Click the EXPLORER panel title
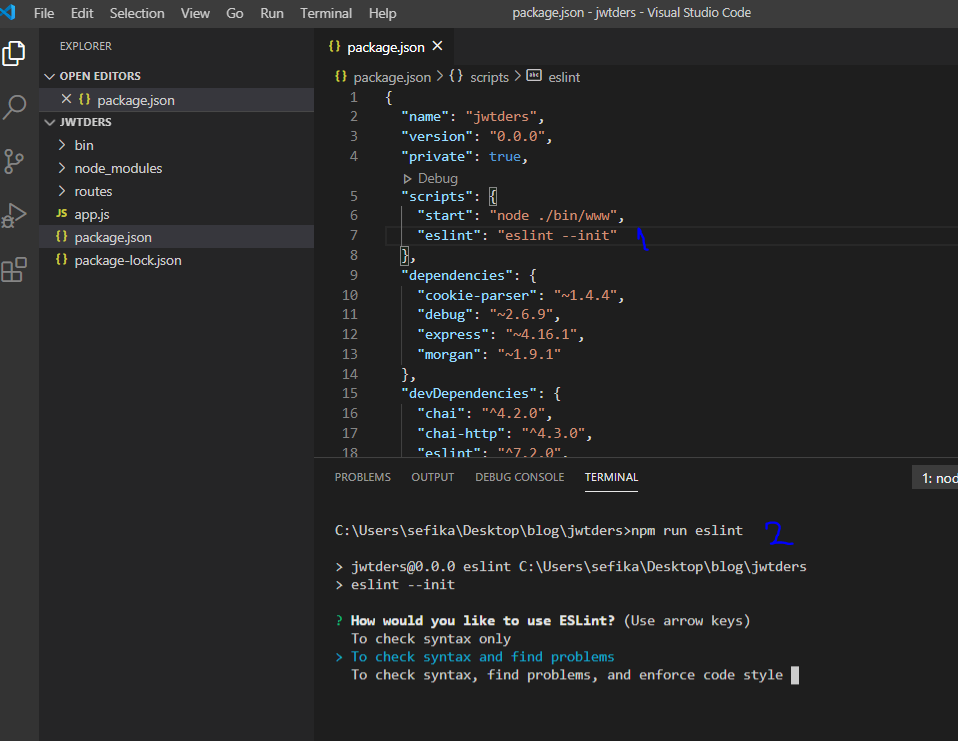Image resolution: width=958 pixels, height=741 pixels. coord(86,46)
